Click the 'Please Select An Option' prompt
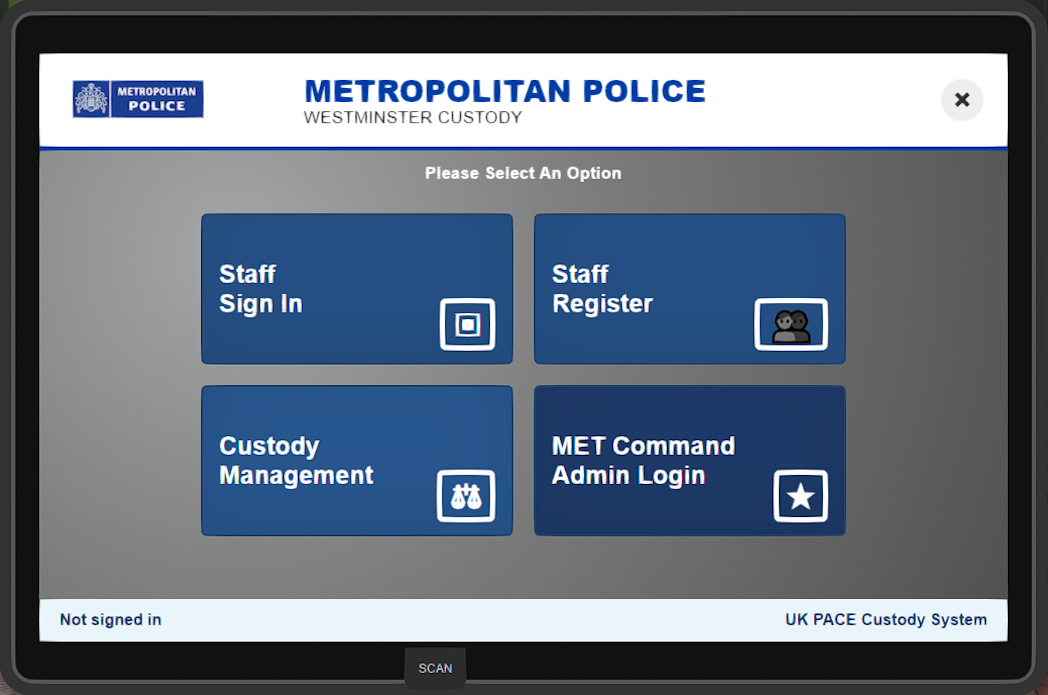Viewport: 1048px width, 695px height. tap(523, 173)
